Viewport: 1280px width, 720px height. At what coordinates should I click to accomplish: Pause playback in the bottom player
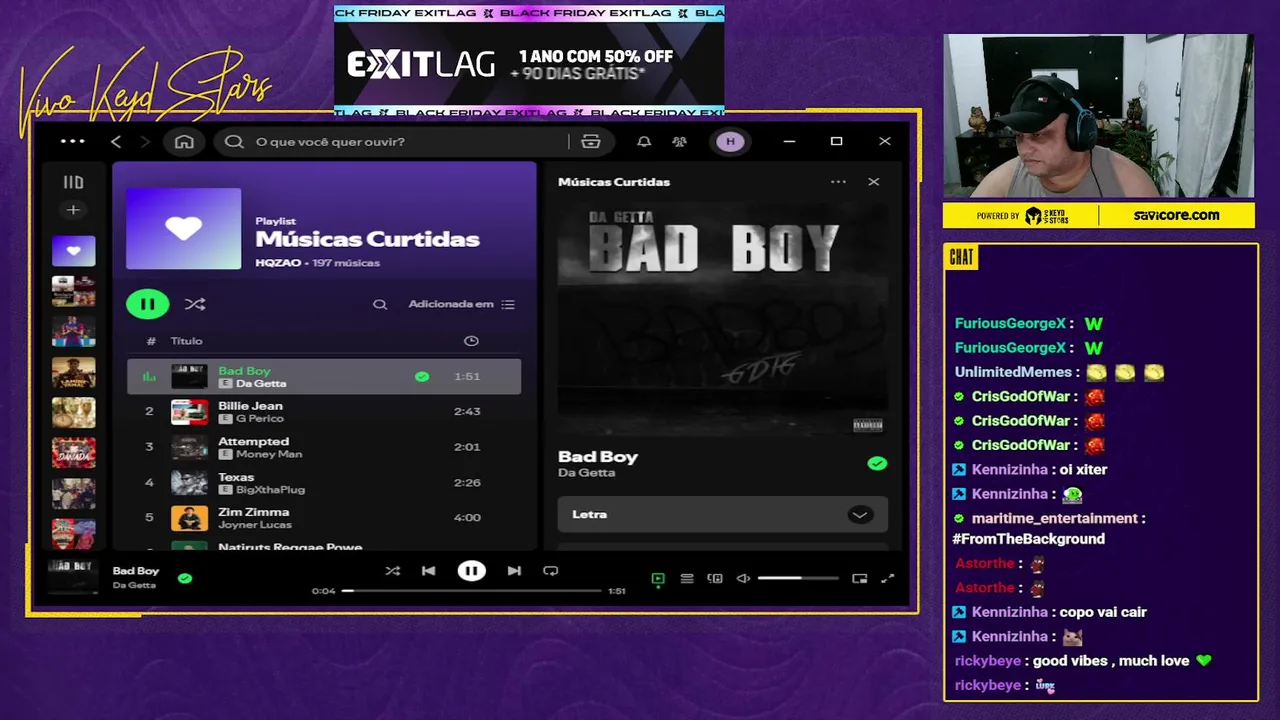471,571
